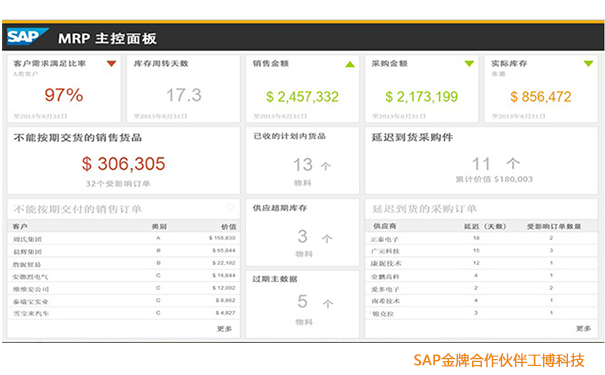Select the $ 4,827 value cell
Image resolution: width=605 pixels, height=375 pixels.
[225, 313]
